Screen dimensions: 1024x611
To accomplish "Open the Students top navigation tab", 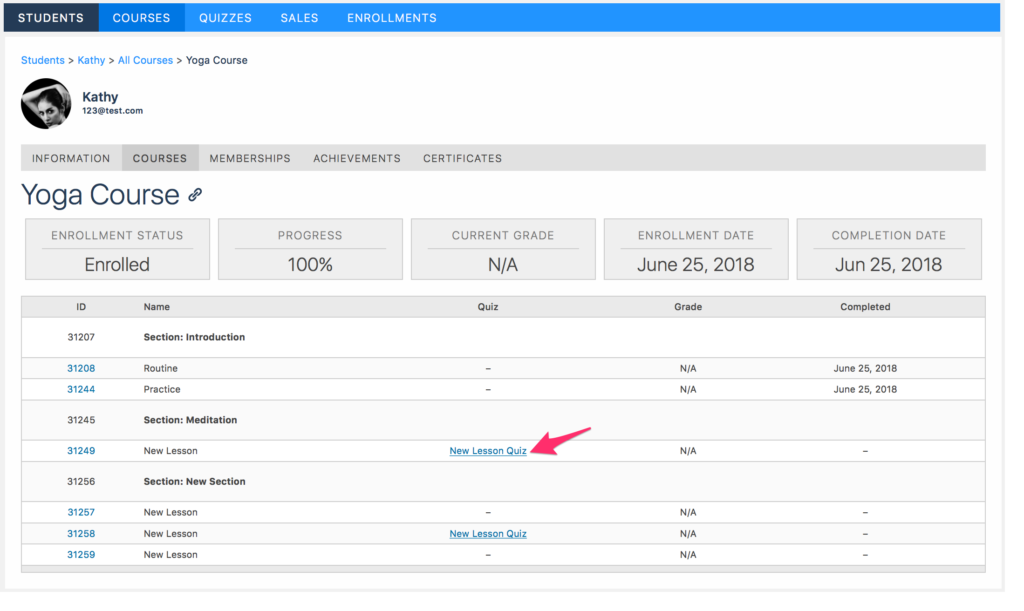I will (x=51, y=18).
